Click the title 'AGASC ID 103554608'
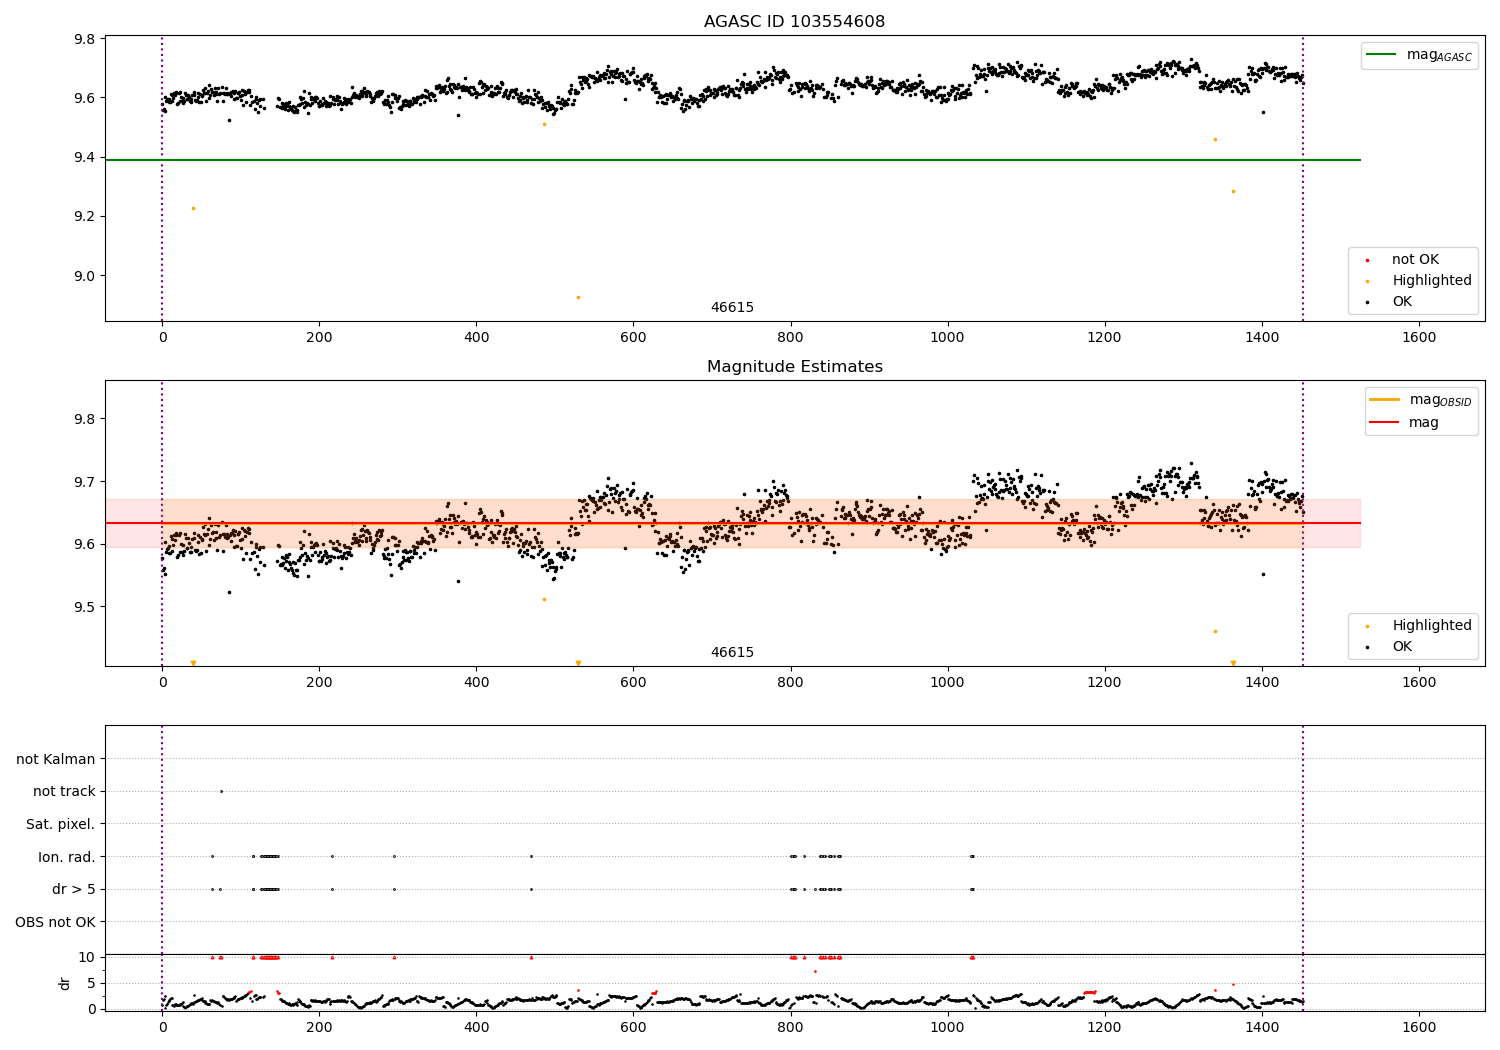The image size is (1500, 1050). (x=794, y=21)
